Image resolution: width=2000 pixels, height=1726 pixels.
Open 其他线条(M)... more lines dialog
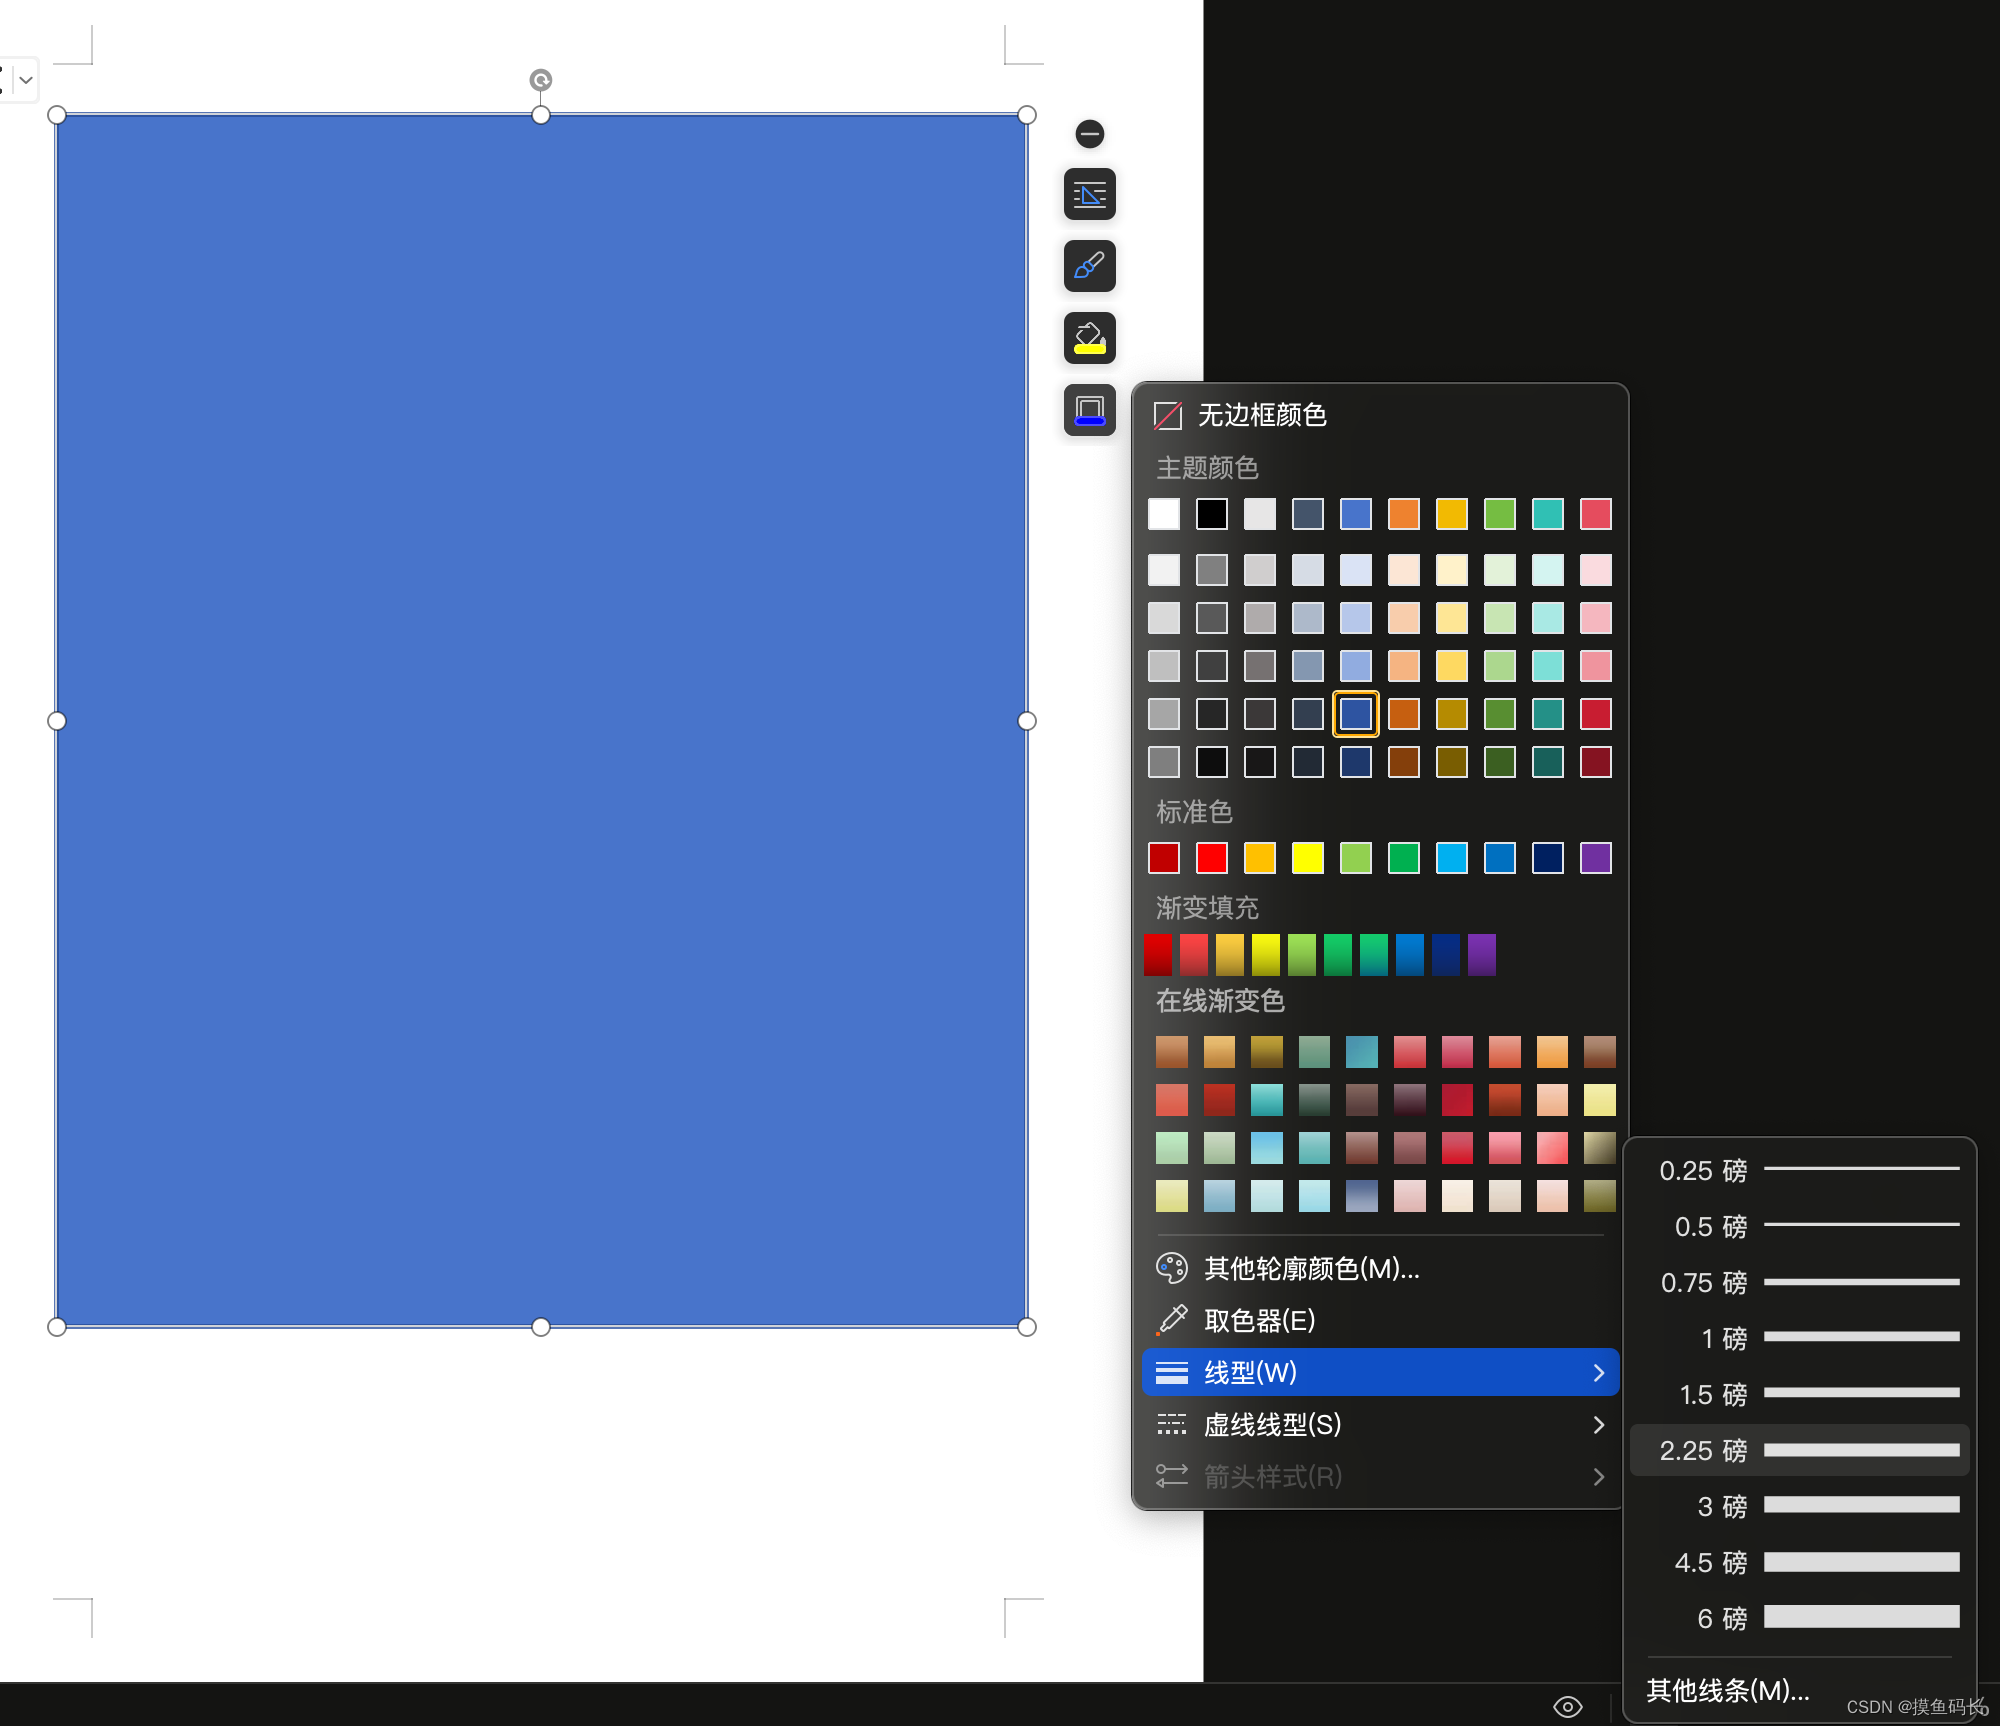[1728, 1690]
